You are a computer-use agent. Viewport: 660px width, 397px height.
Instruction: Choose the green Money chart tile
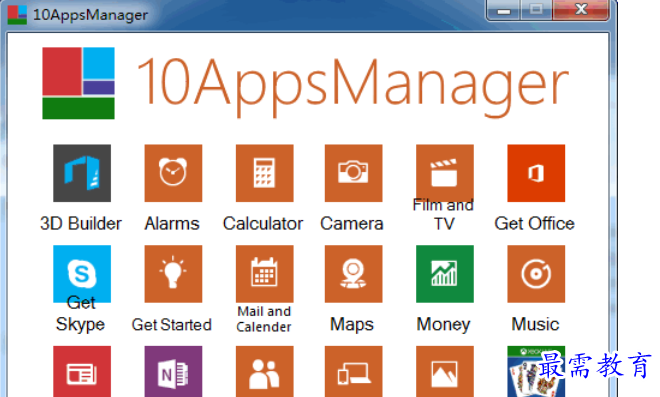(x=445, y=274)
